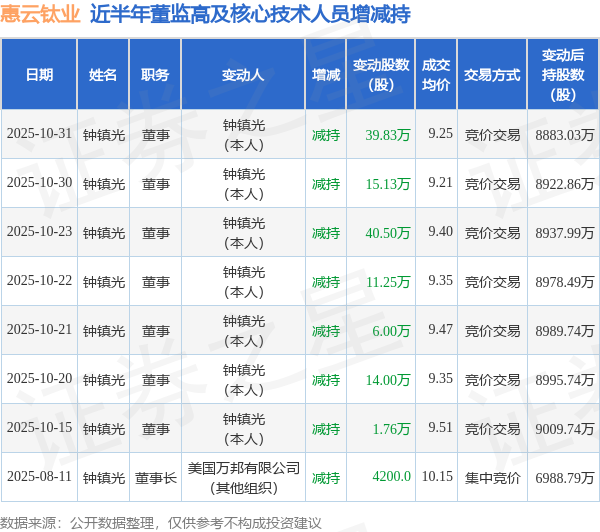The width and height of the screenshot is (600, 532).
Task: Click the 交易方式 column header
Action: [x=492, y=74]
